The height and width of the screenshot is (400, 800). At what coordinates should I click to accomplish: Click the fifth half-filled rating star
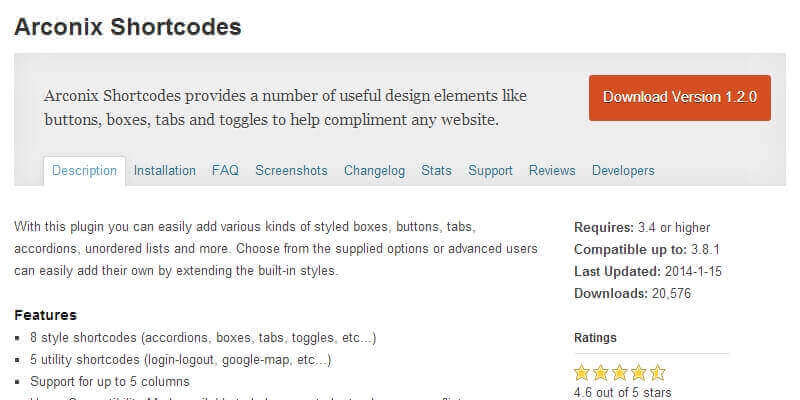click(657, 373)
